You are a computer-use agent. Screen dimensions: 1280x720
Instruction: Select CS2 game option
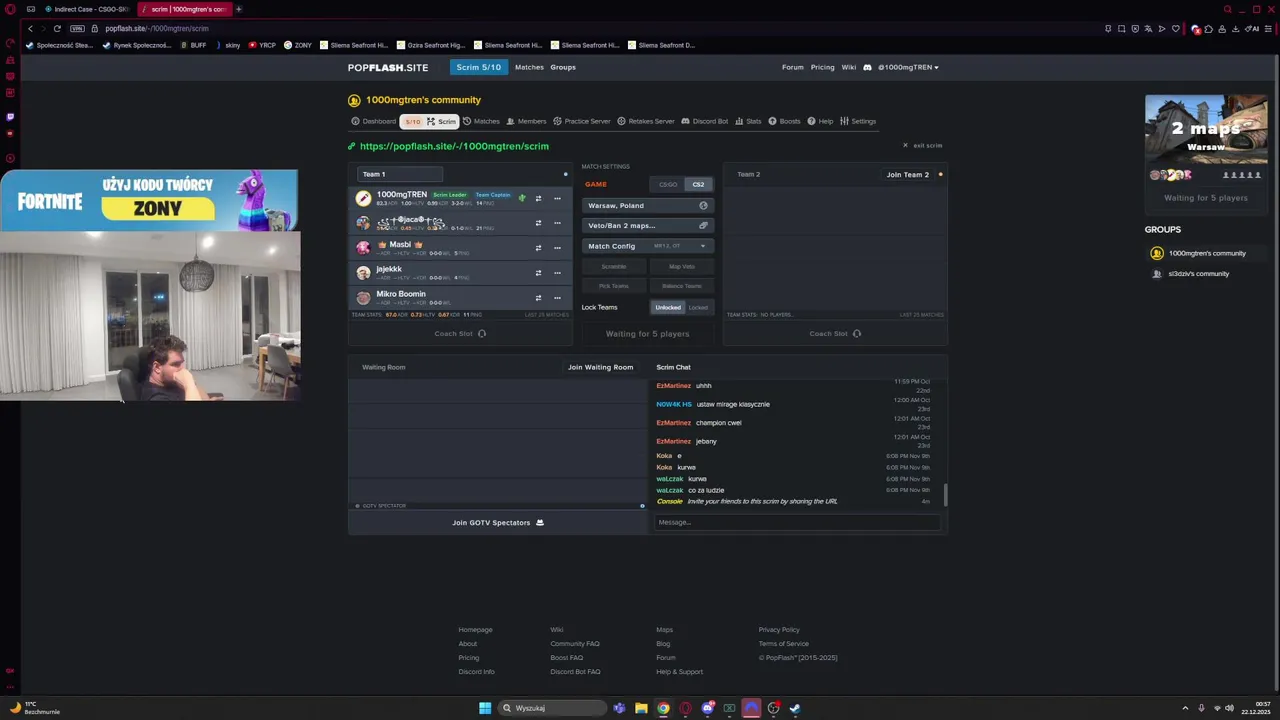tap(698, 184)
